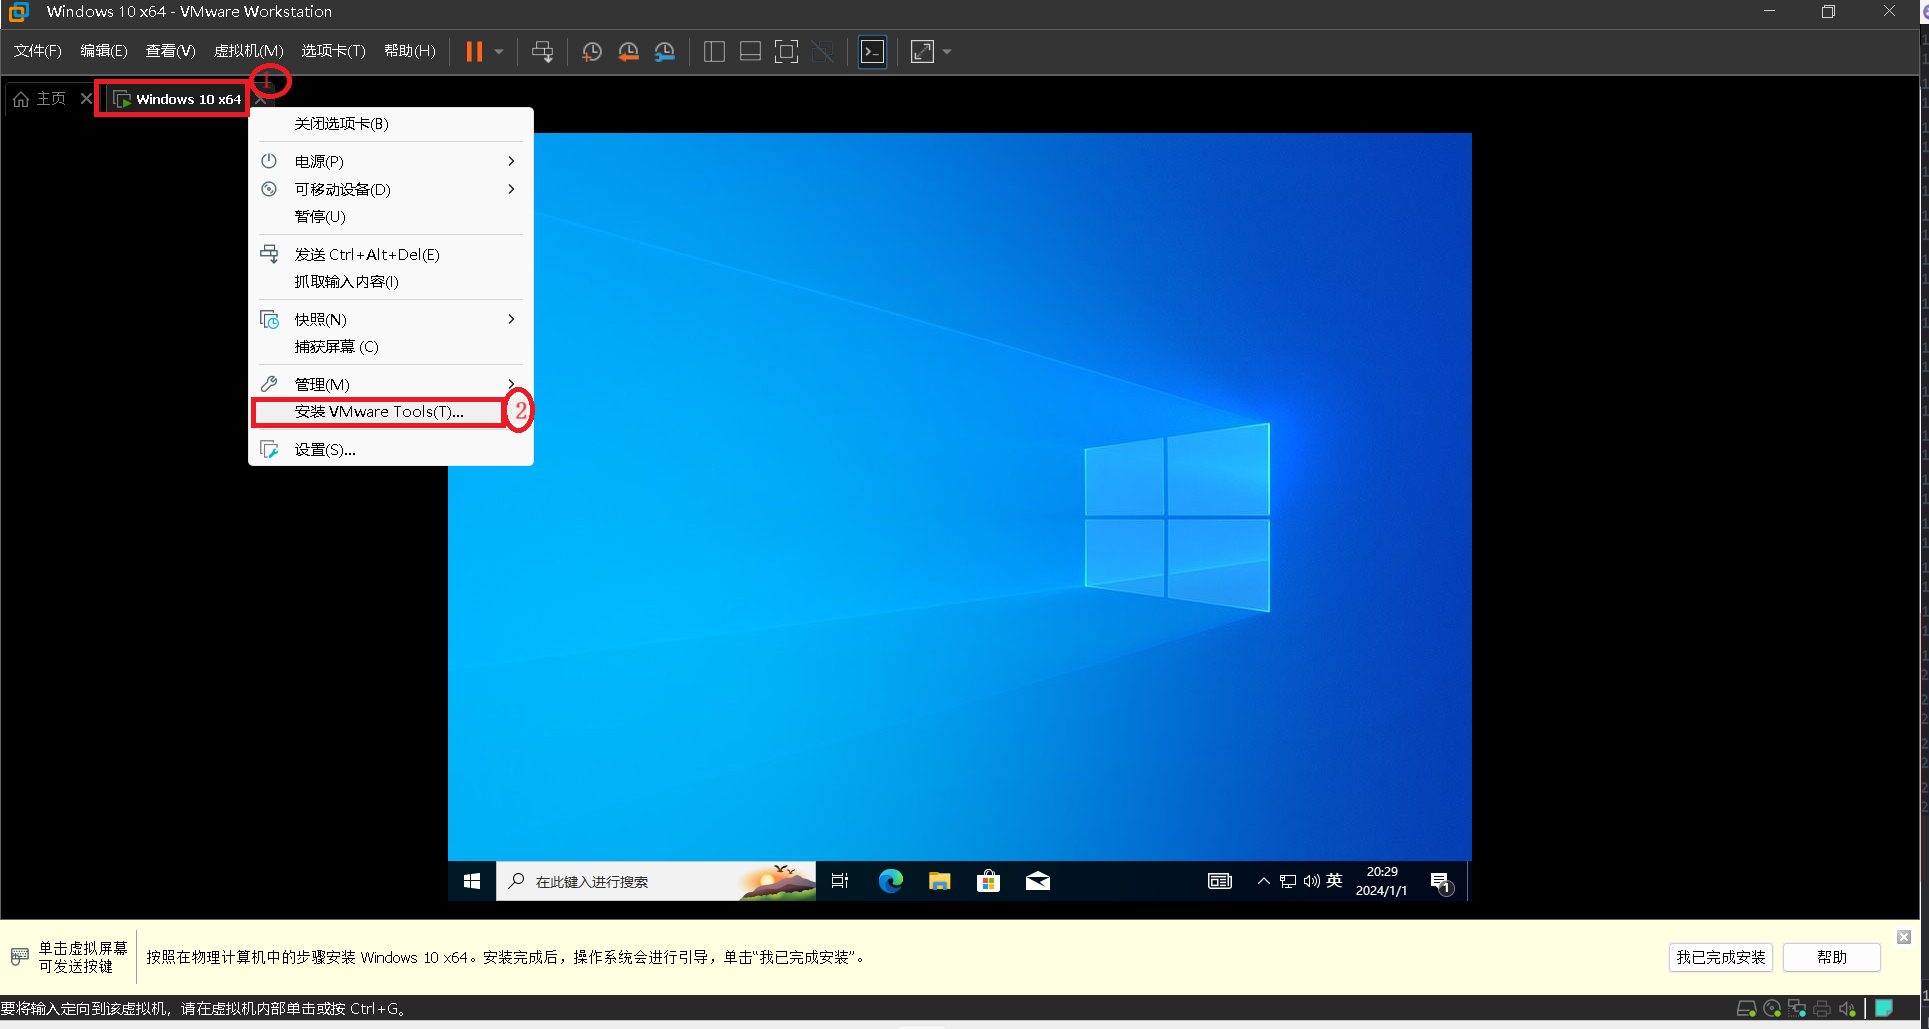Expand the 快照(N) submenu
1929x1029 pixels.
click(391, 320)
